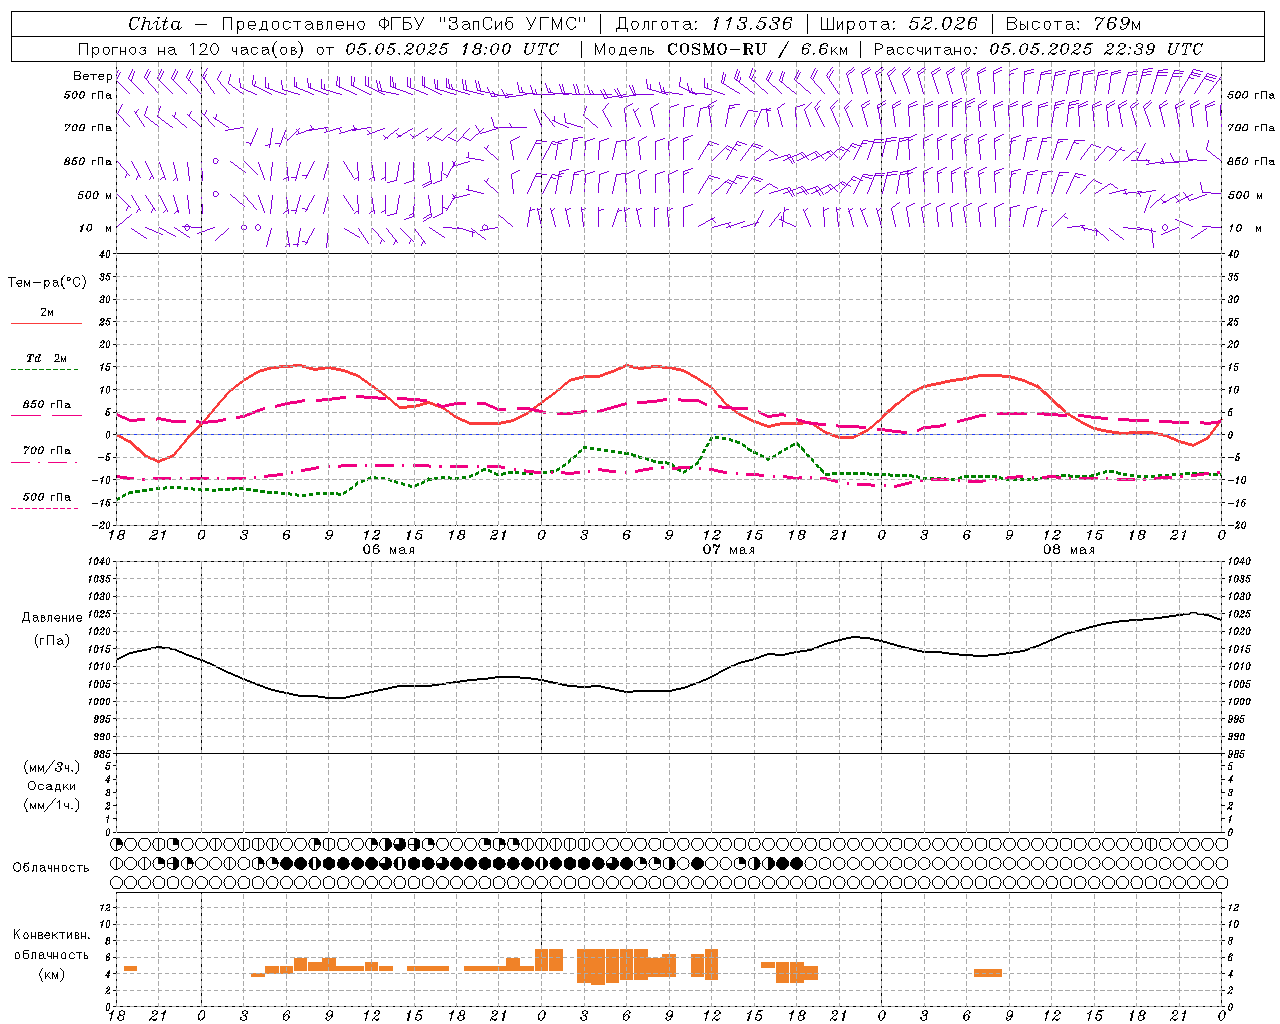
Task: Click the "(мм/1ч.)" unit label
Action: [51, 805]
